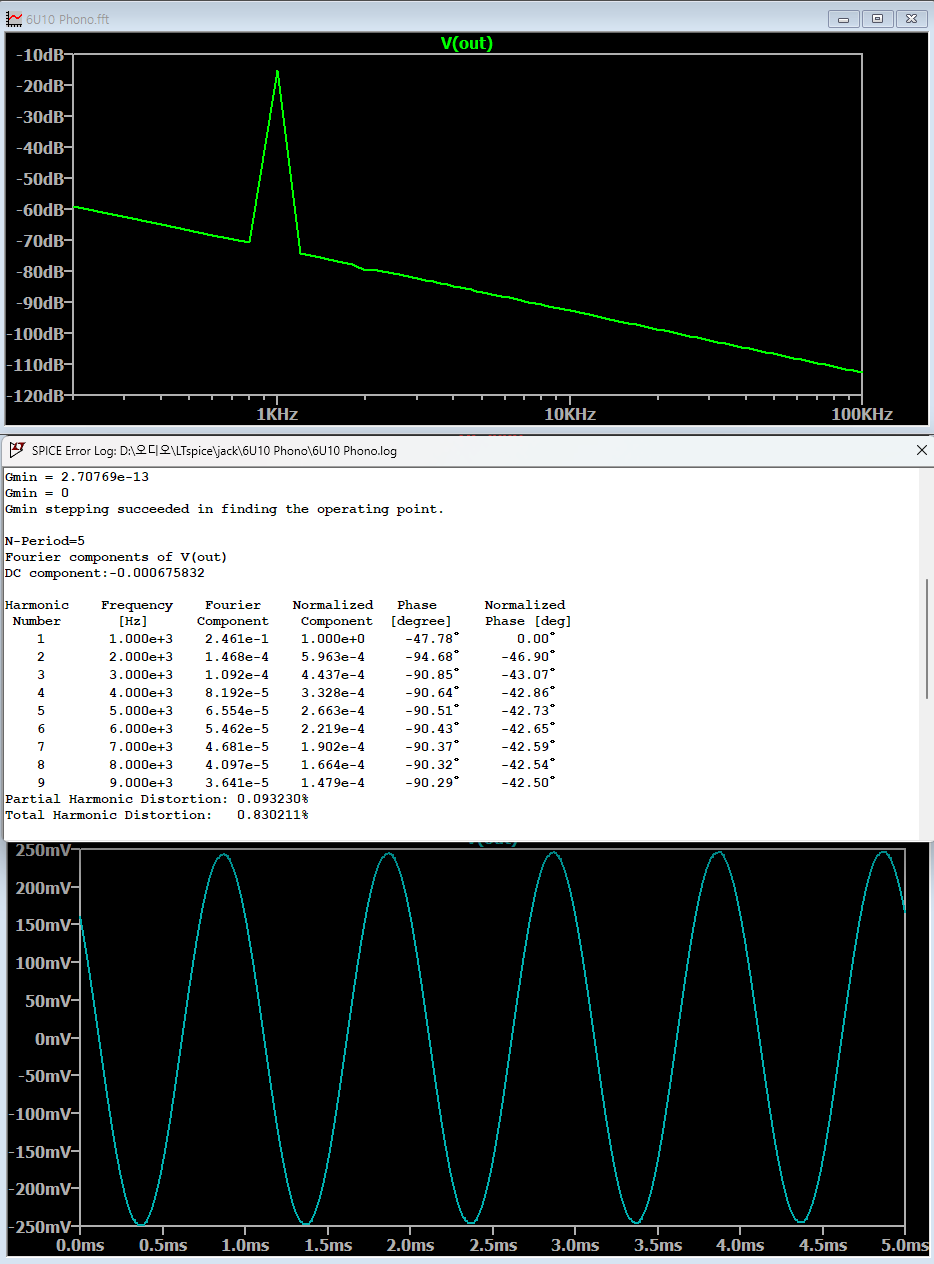The width and height of the screenshot is (934, 1264).
Task: Click the 2.5ms time axis label
Action: (x=492, y=1245)
